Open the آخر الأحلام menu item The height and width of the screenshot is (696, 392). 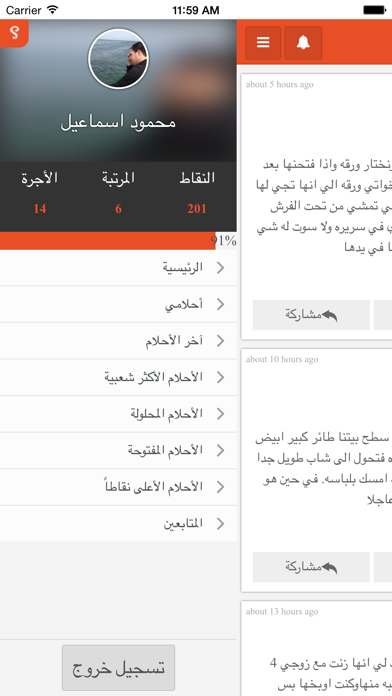(x=118, y=341)
